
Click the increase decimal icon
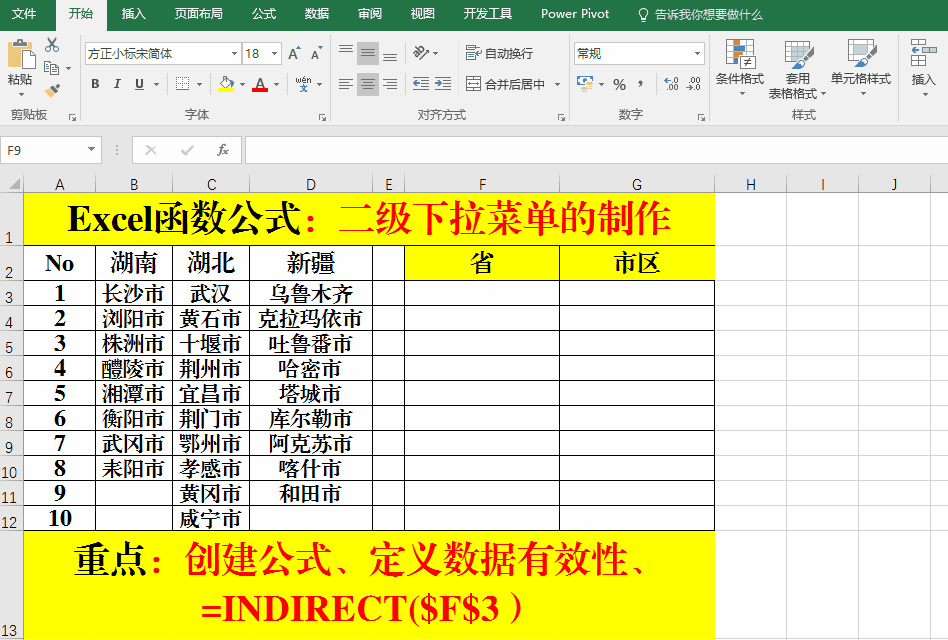671,84
